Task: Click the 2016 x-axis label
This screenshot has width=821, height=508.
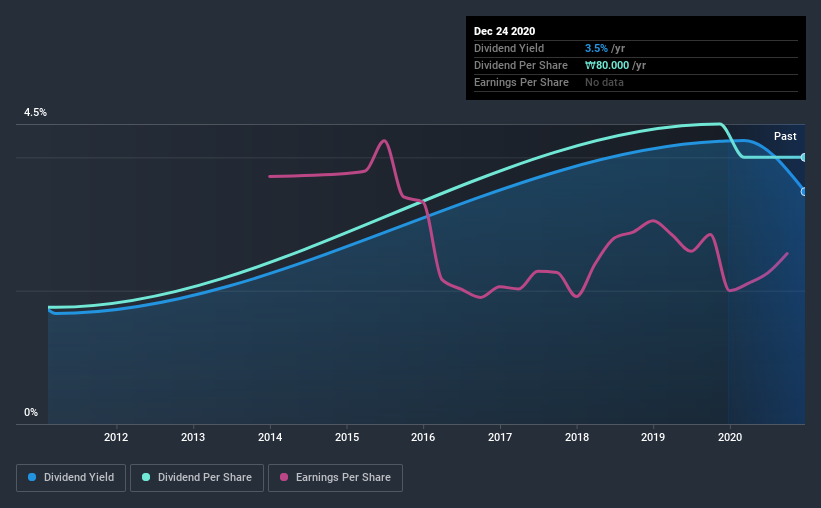Action: point(423,437)
